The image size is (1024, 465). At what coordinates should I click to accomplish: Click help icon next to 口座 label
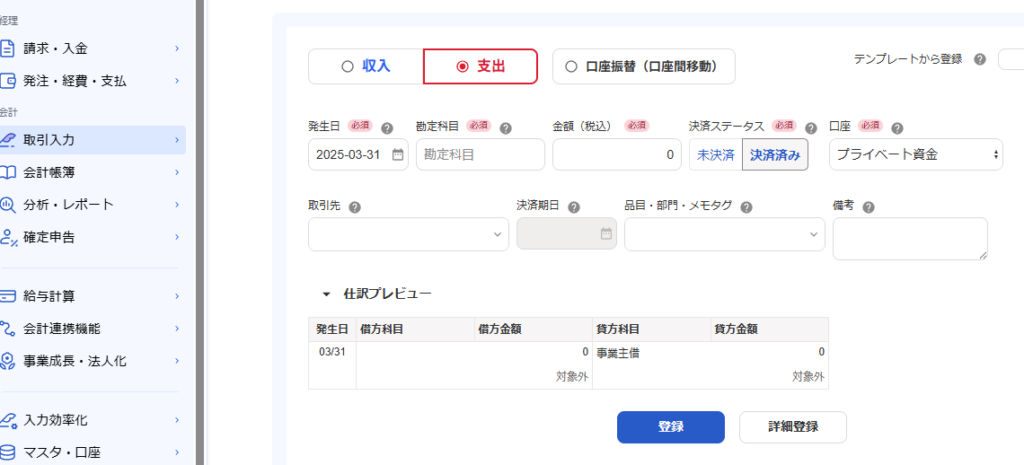(896, 128)
